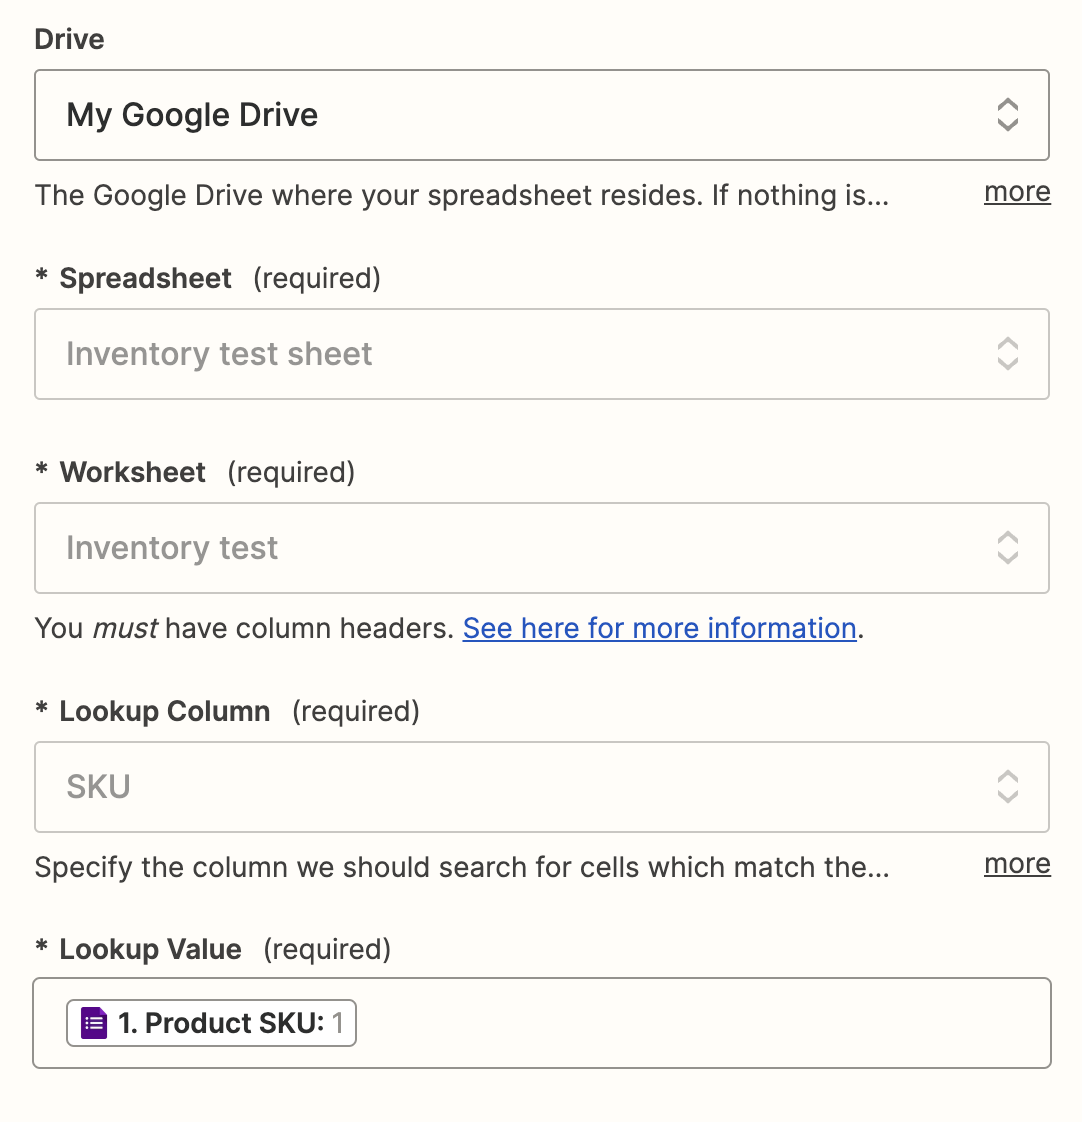Viewport: 1082px width, 1122px height.
Task: Click the Google Forms icon in the Lookup Value pill
Action: coord(94,1023)
